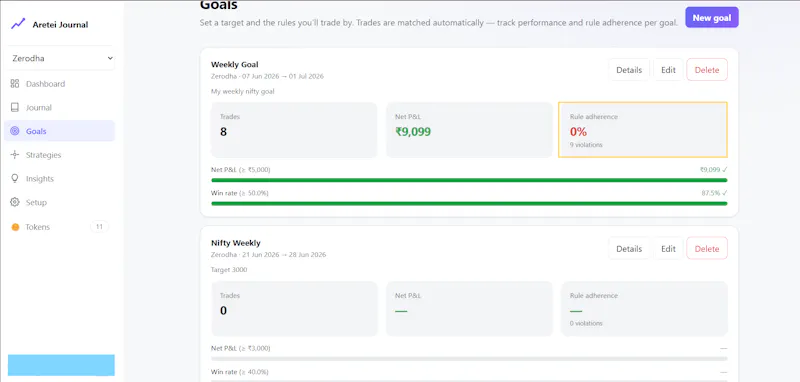The image size is (800, 382).
Task: Expand the account selector chevron arrow
Action: pyautogui.click(x=110, y=59)
